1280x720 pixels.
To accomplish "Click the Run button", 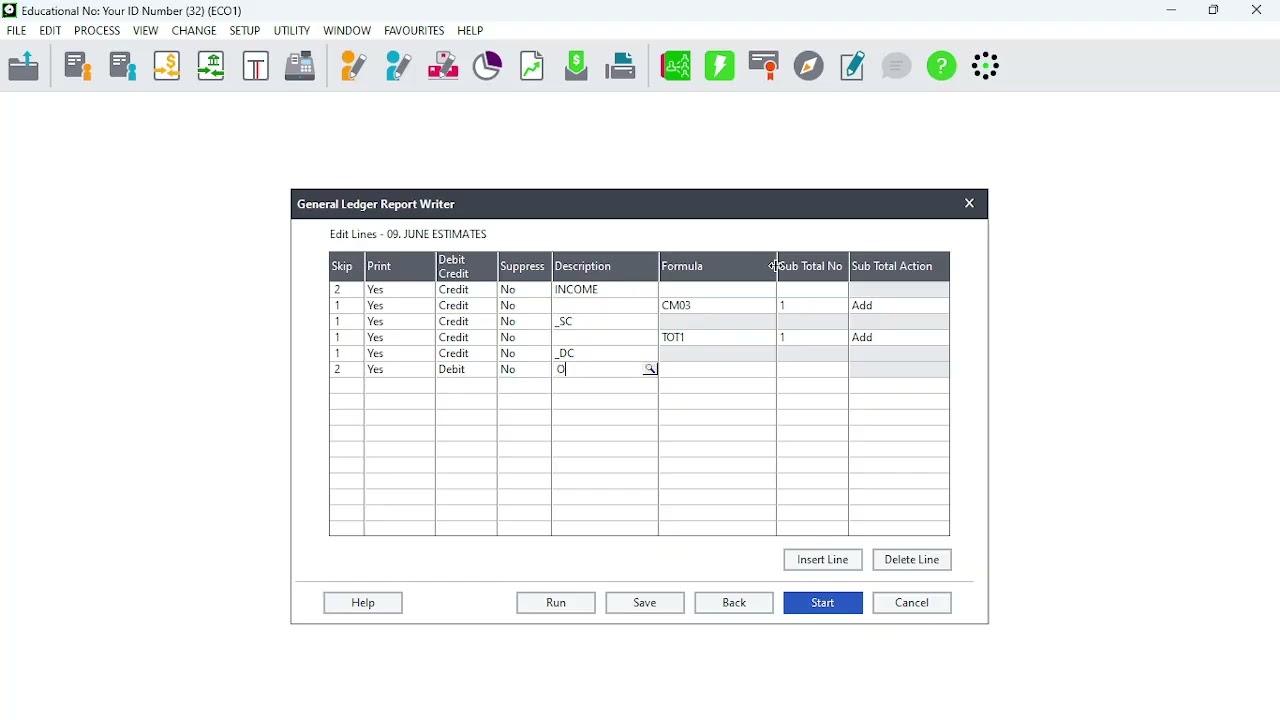I will 556,603.
